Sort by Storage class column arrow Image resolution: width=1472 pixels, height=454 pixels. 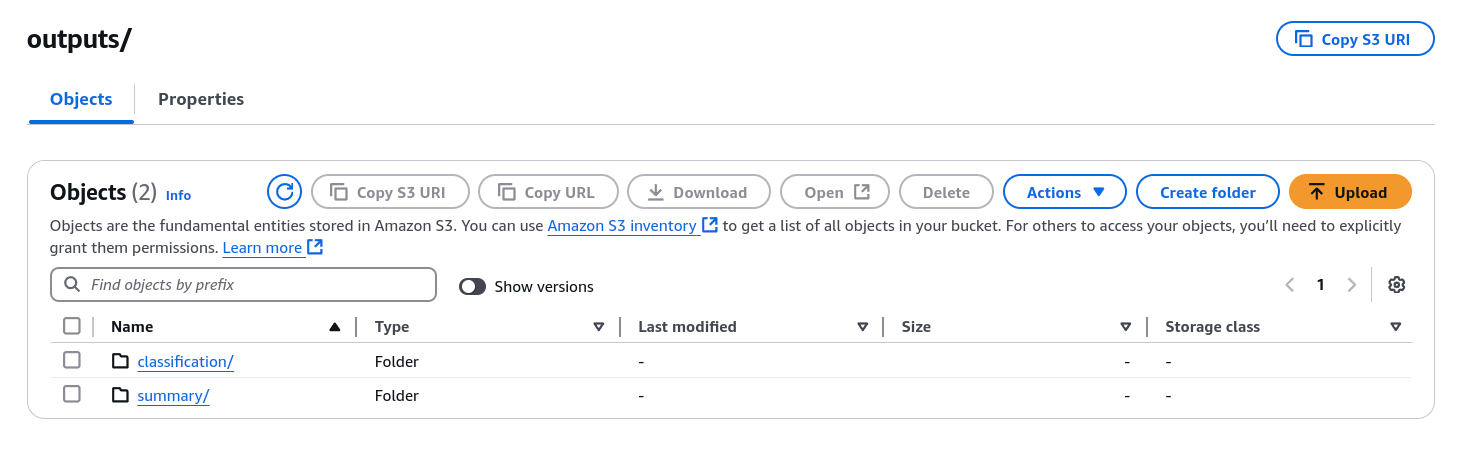[x=1395, y=327]
